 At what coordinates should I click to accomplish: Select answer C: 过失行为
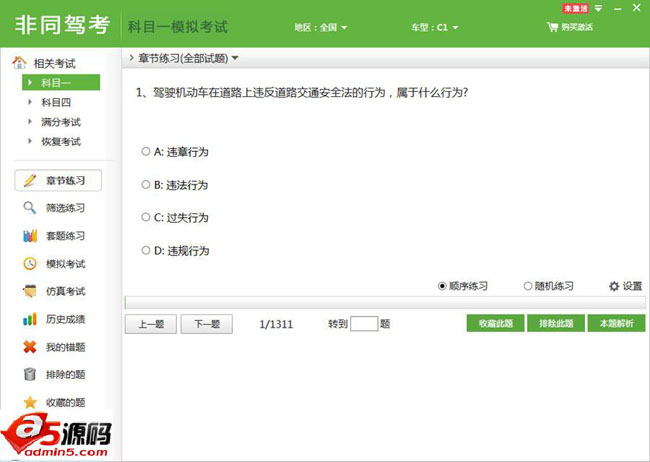pos(146,217)
